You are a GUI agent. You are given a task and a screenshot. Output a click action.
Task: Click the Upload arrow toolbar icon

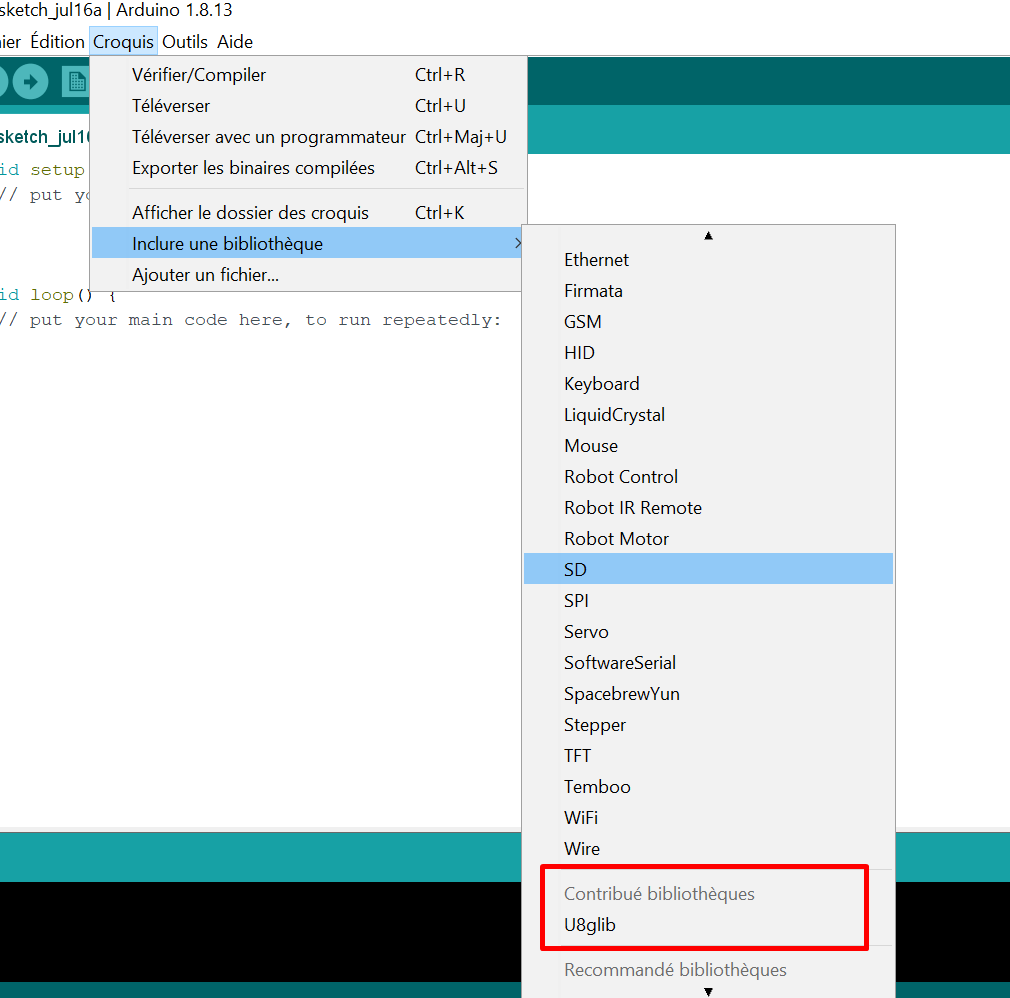coord(30,82)
